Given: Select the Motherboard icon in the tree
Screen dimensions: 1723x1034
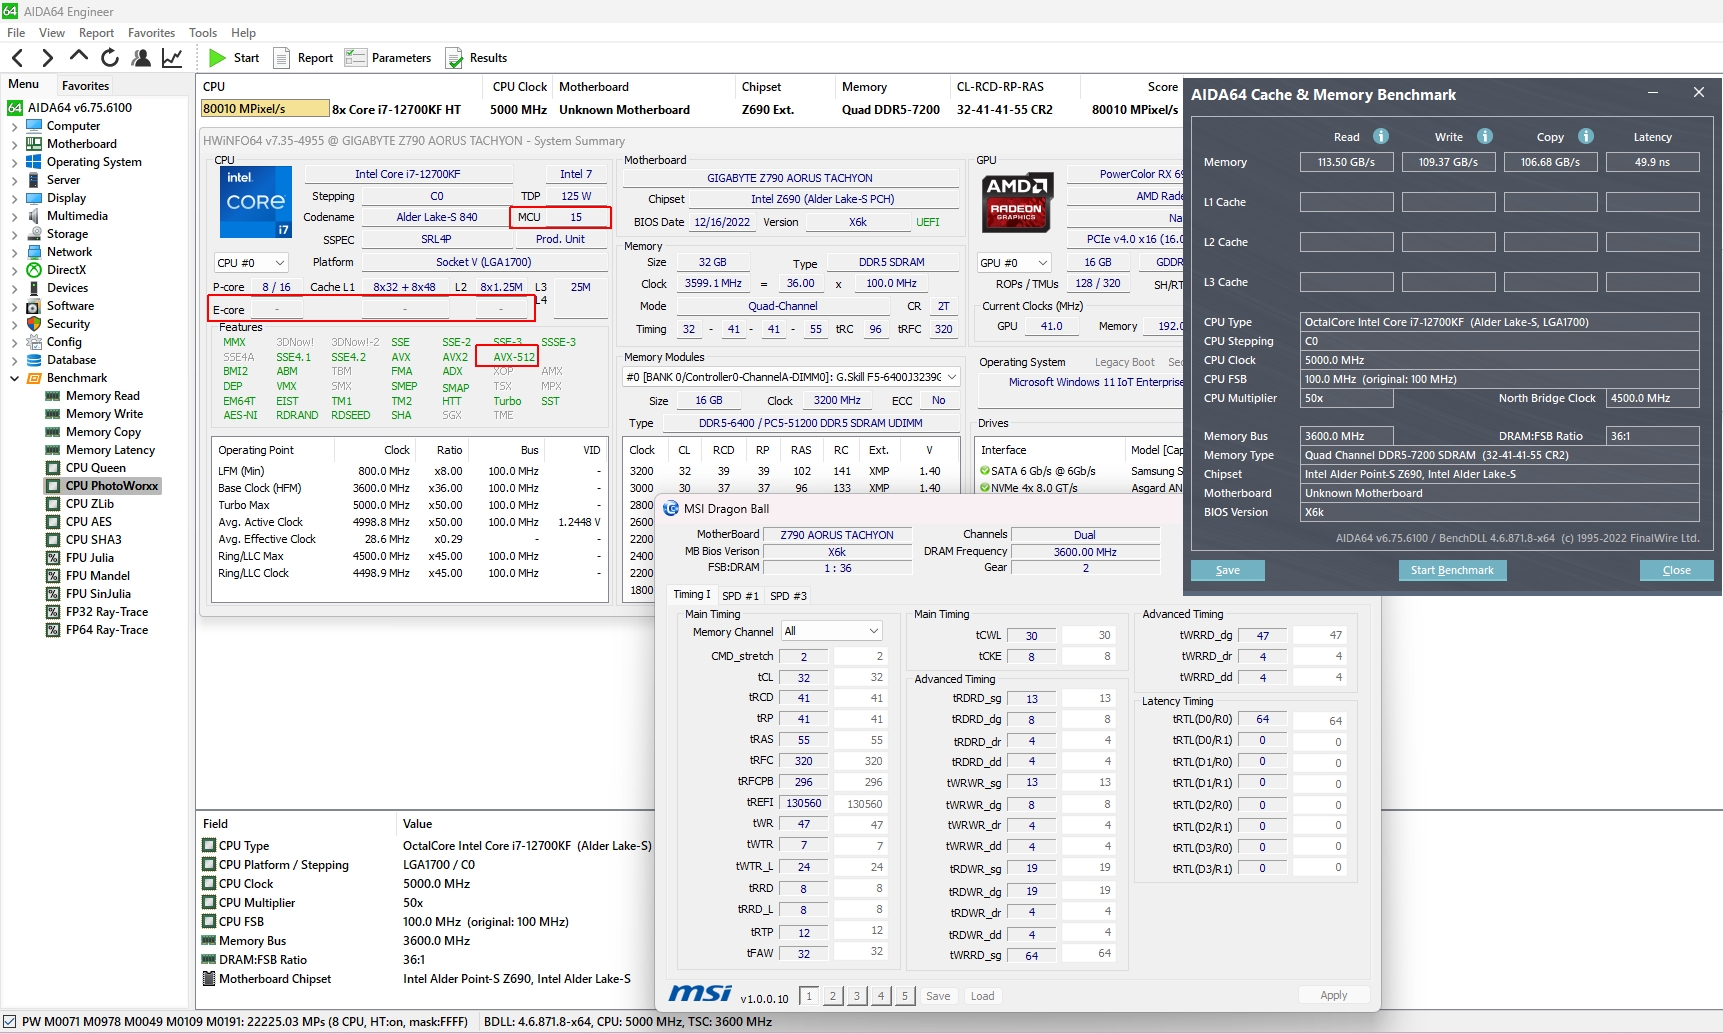Looking at the screenshot, I should point(34,144).
